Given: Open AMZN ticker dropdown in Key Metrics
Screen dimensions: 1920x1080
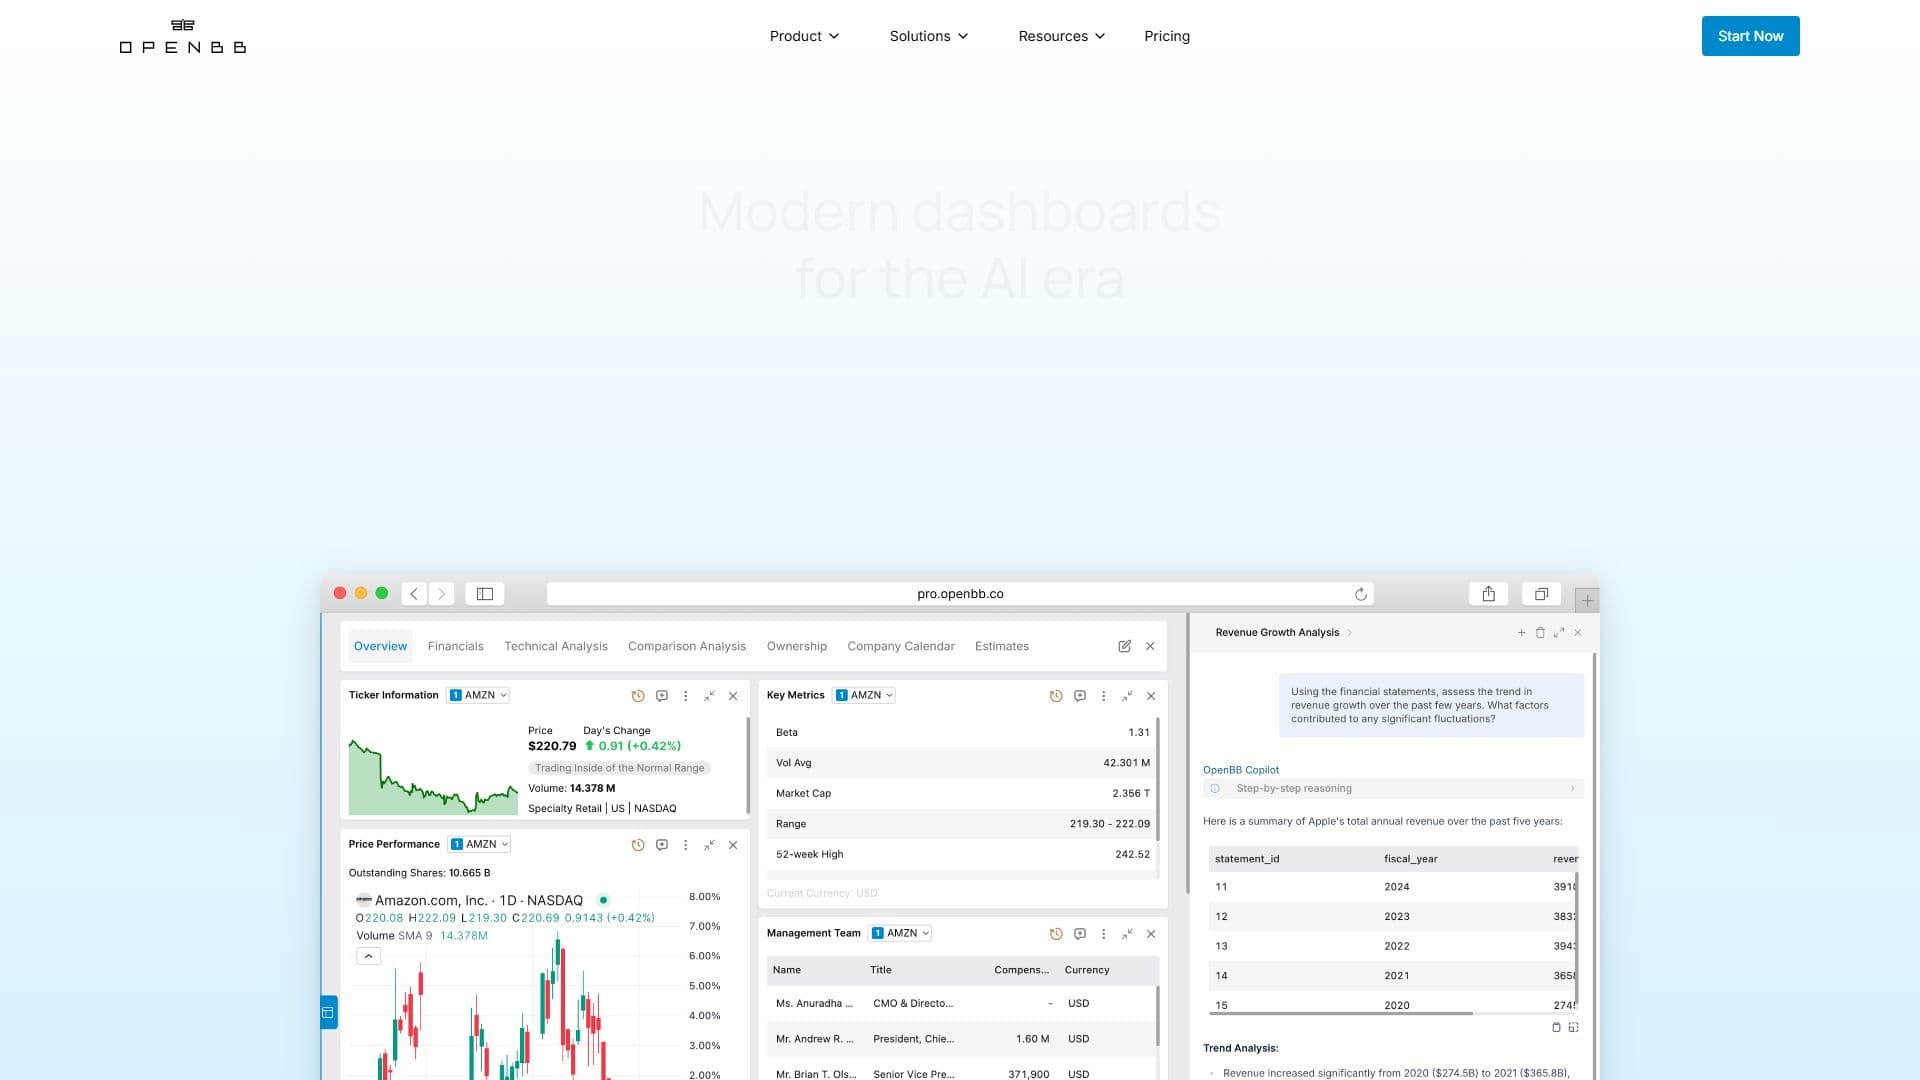Looking at the screenshot, I should (864, 695).
